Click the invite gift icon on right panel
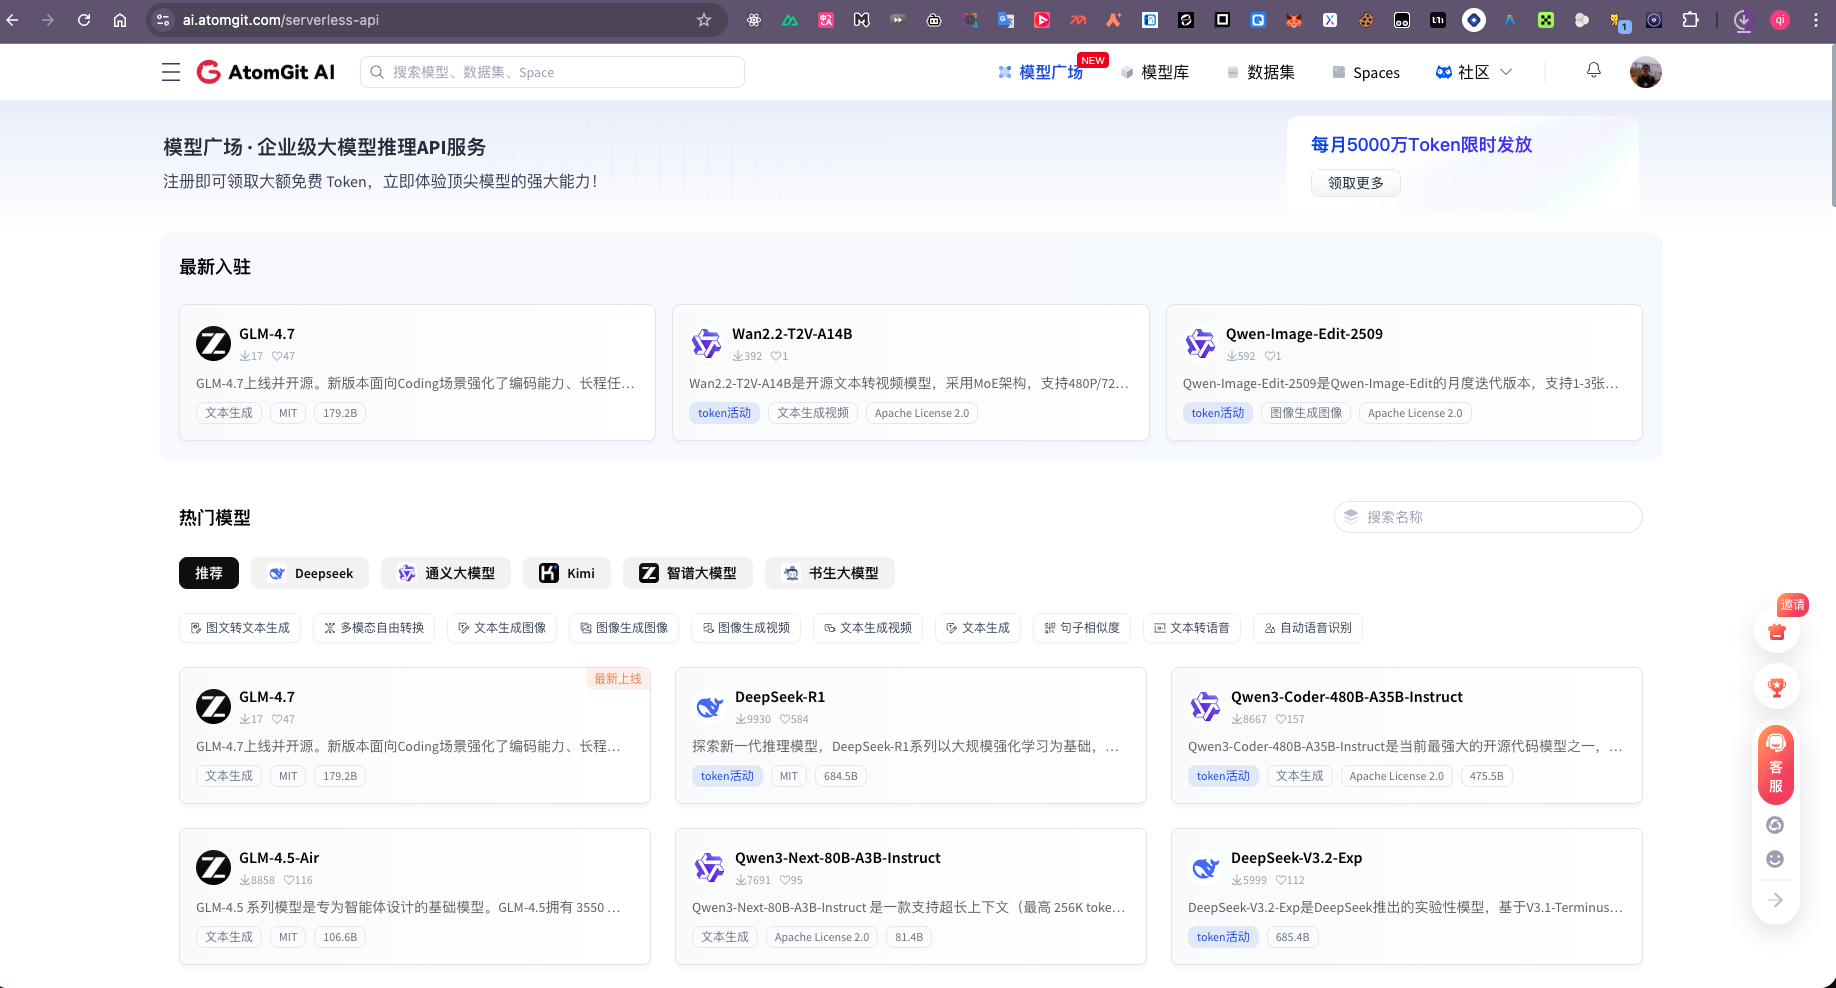The height and width of the screenshot is (988, 1836). click(1776, 631)
